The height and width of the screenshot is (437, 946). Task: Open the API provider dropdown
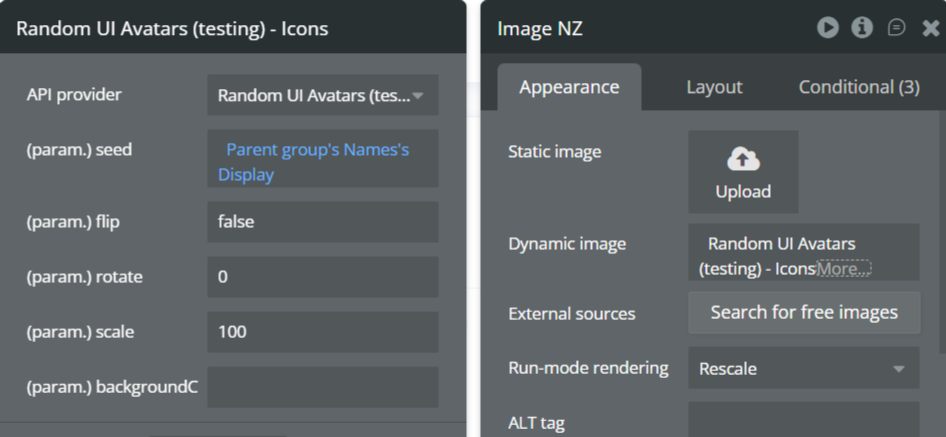pyautogui.click(x=322, y=96)
